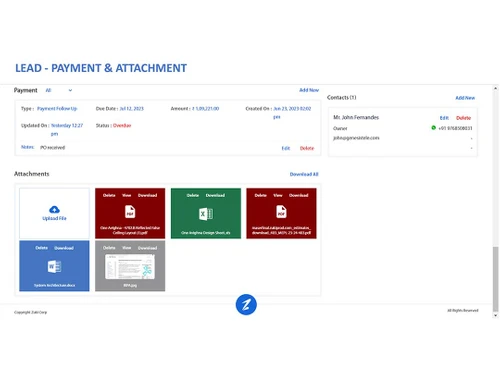This screenshot has width=500, height=375.
Task: Click Add New in the Payment section
Action: (x=309, y=90)
